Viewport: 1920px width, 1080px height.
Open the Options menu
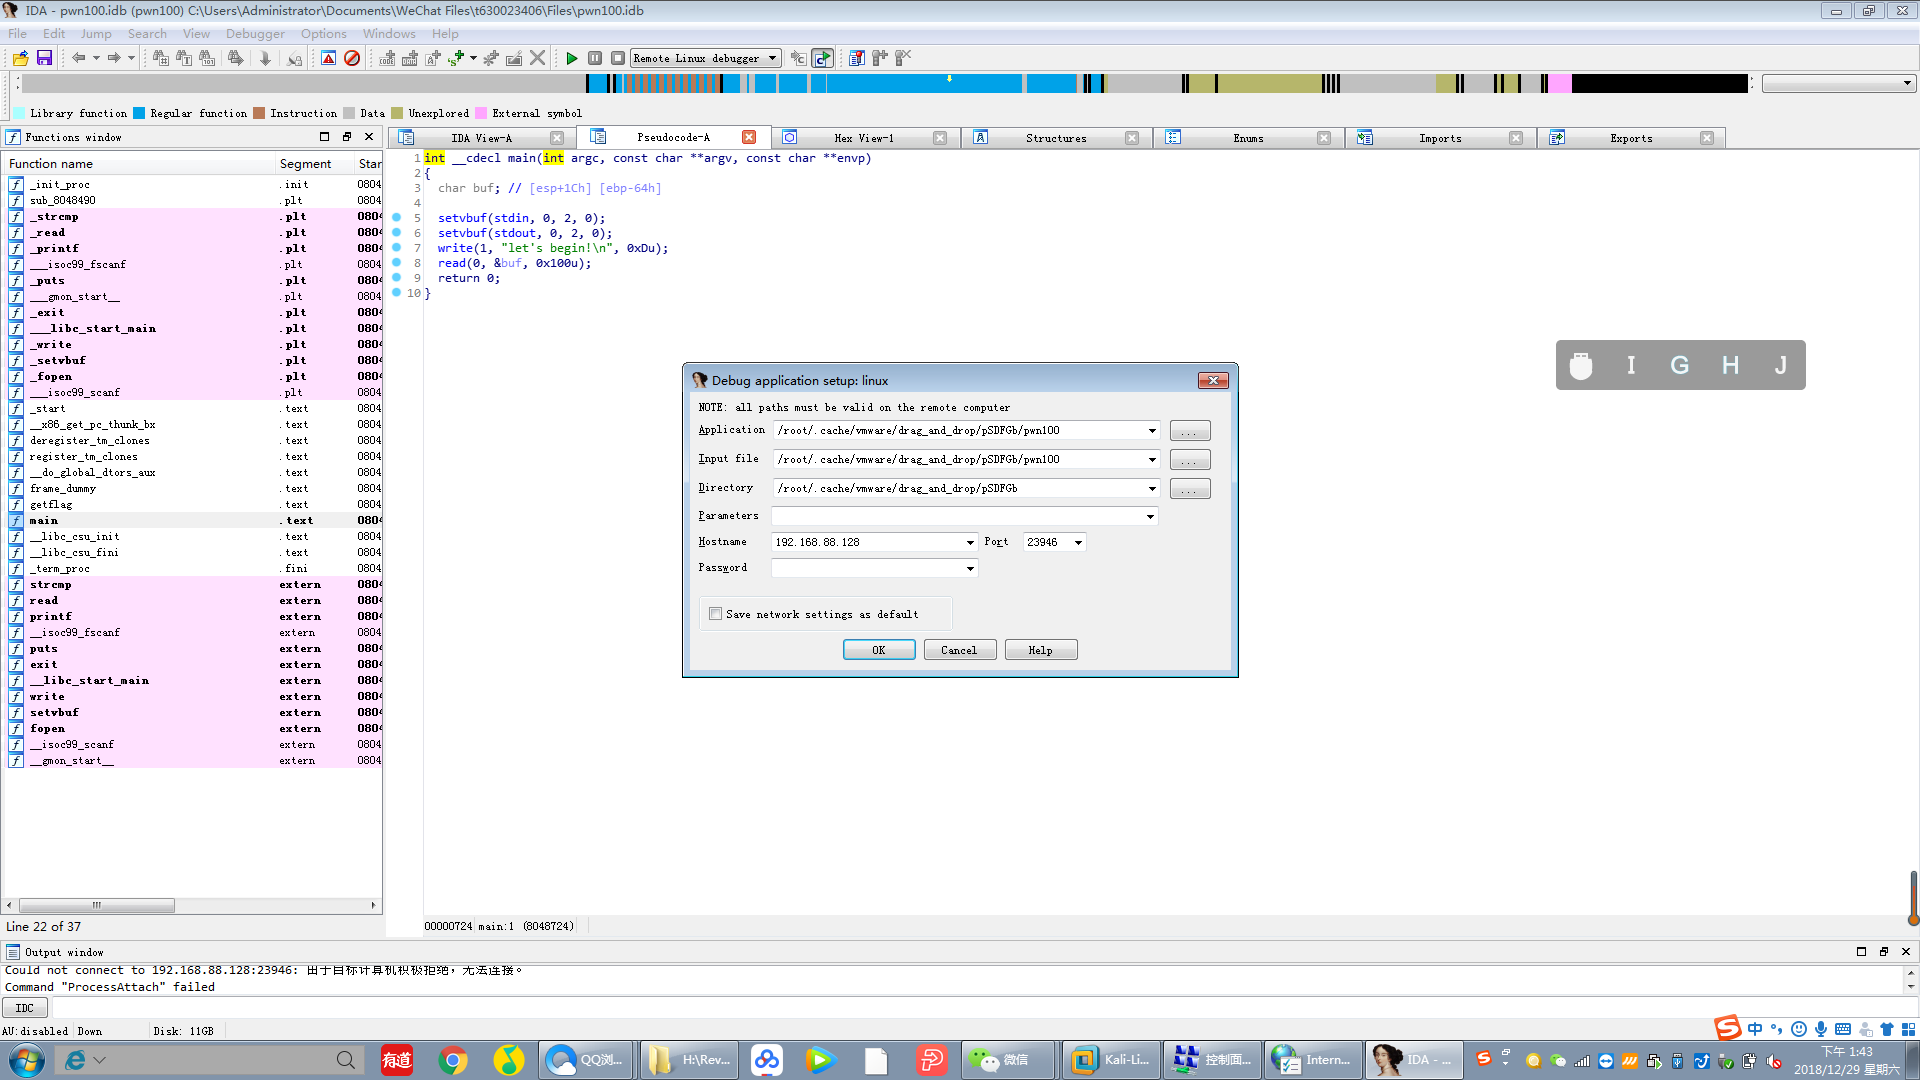(324, 33)
